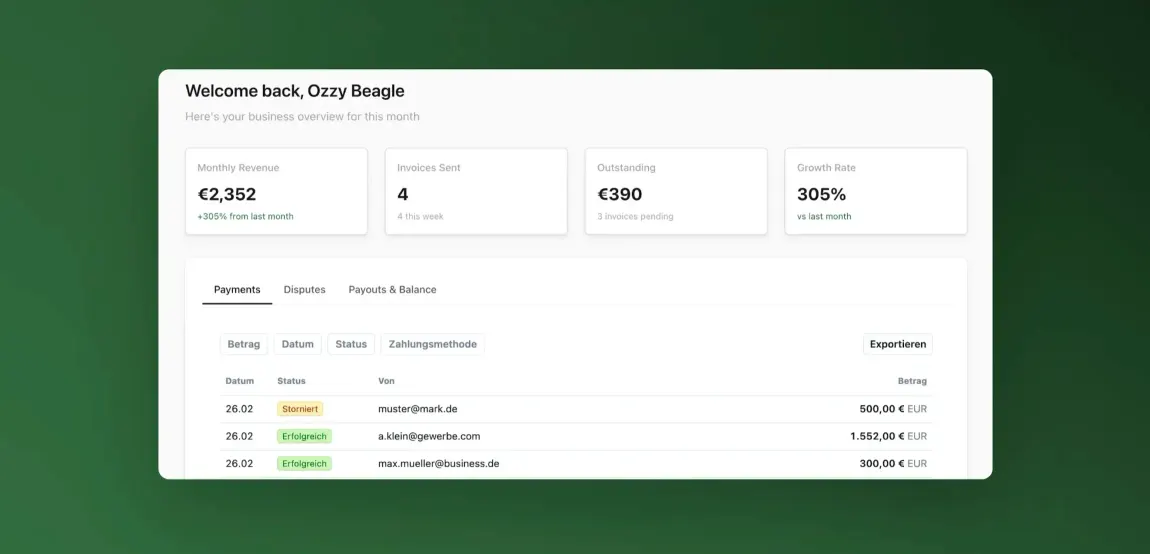Open the Monthly Revenue card
This screenshot has height=554, width=1150.
pos(276,191)
